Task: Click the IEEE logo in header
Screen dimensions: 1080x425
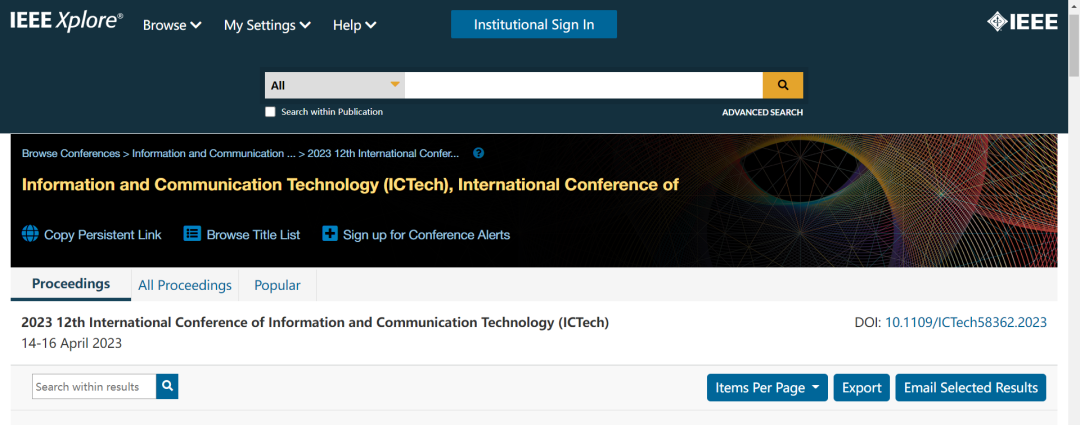Action: point(1022,23)
